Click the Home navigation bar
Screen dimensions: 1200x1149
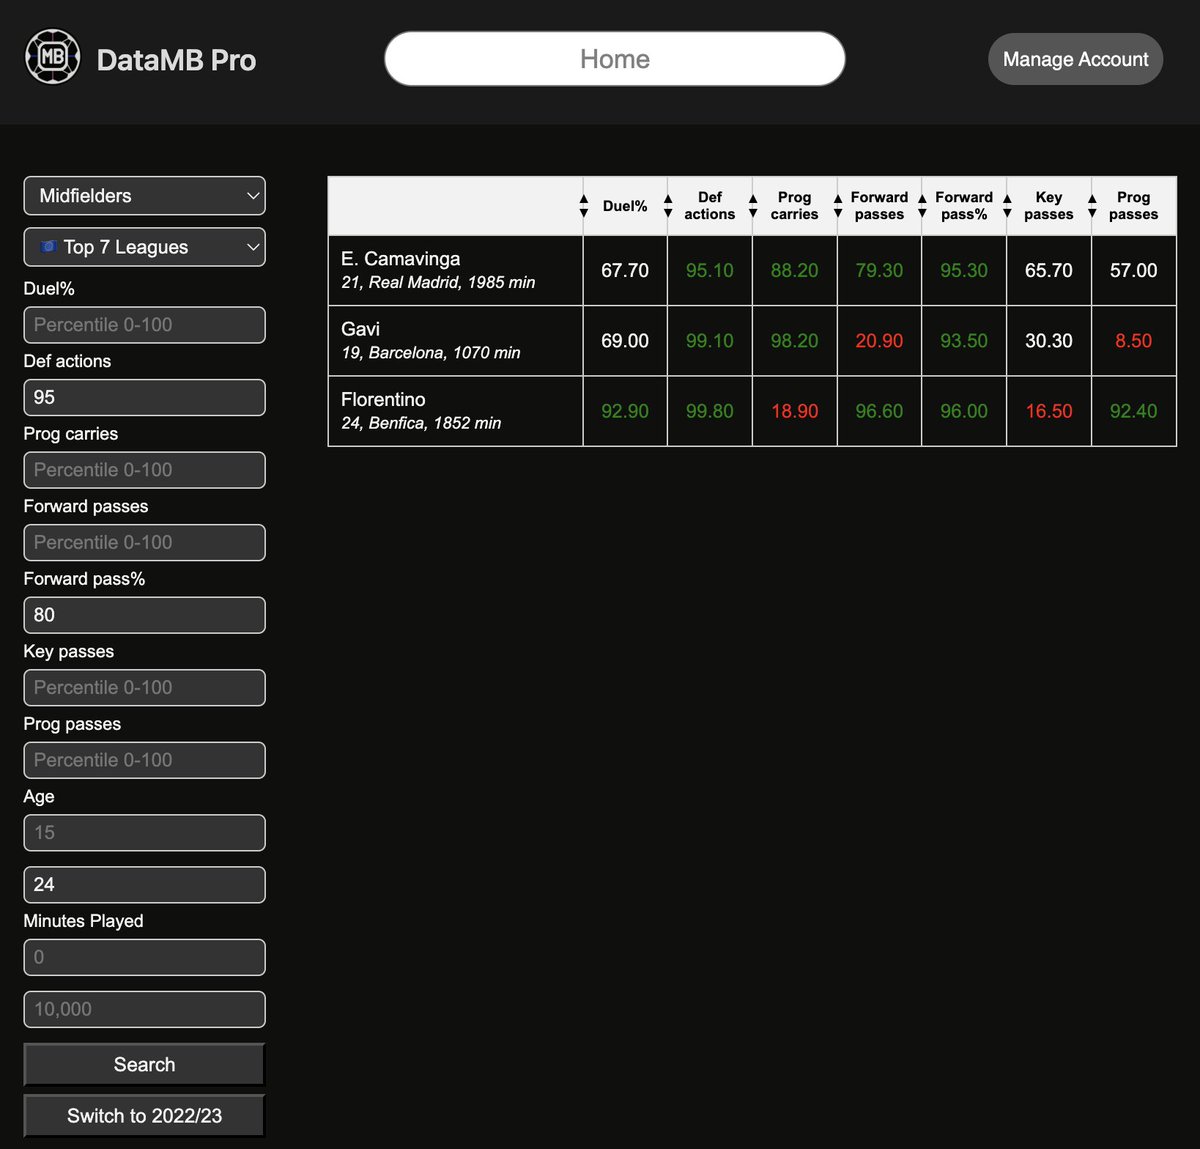(615, 59)
